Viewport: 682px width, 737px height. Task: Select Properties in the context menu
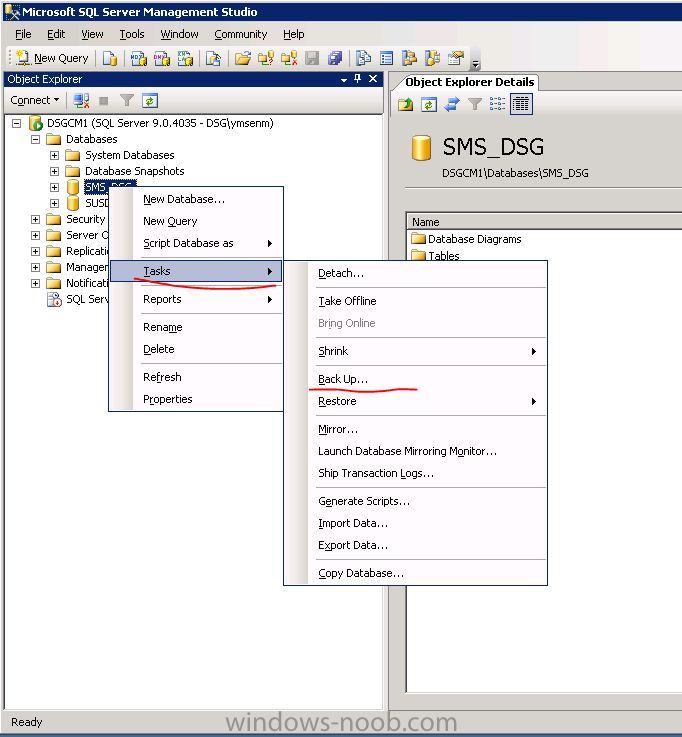point(196,399)
